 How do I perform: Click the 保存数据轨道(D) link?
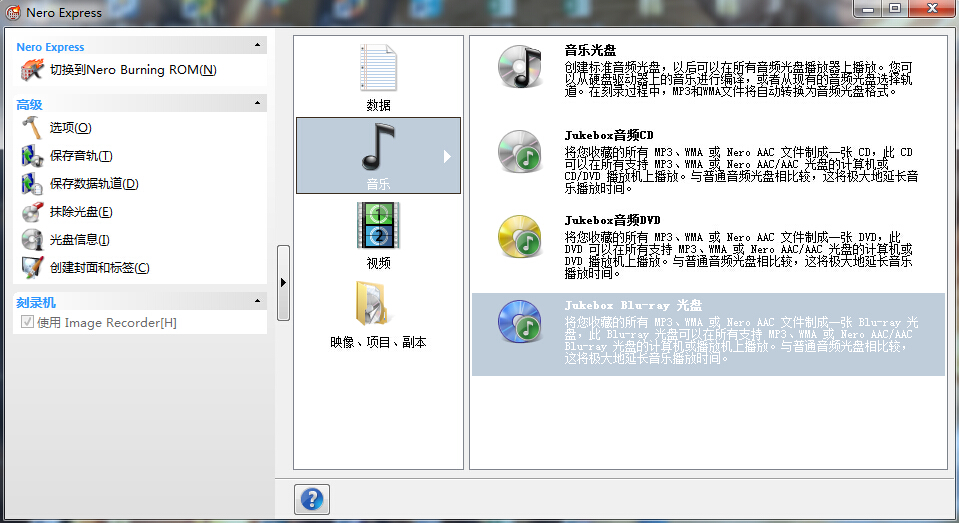pos(94,184)
